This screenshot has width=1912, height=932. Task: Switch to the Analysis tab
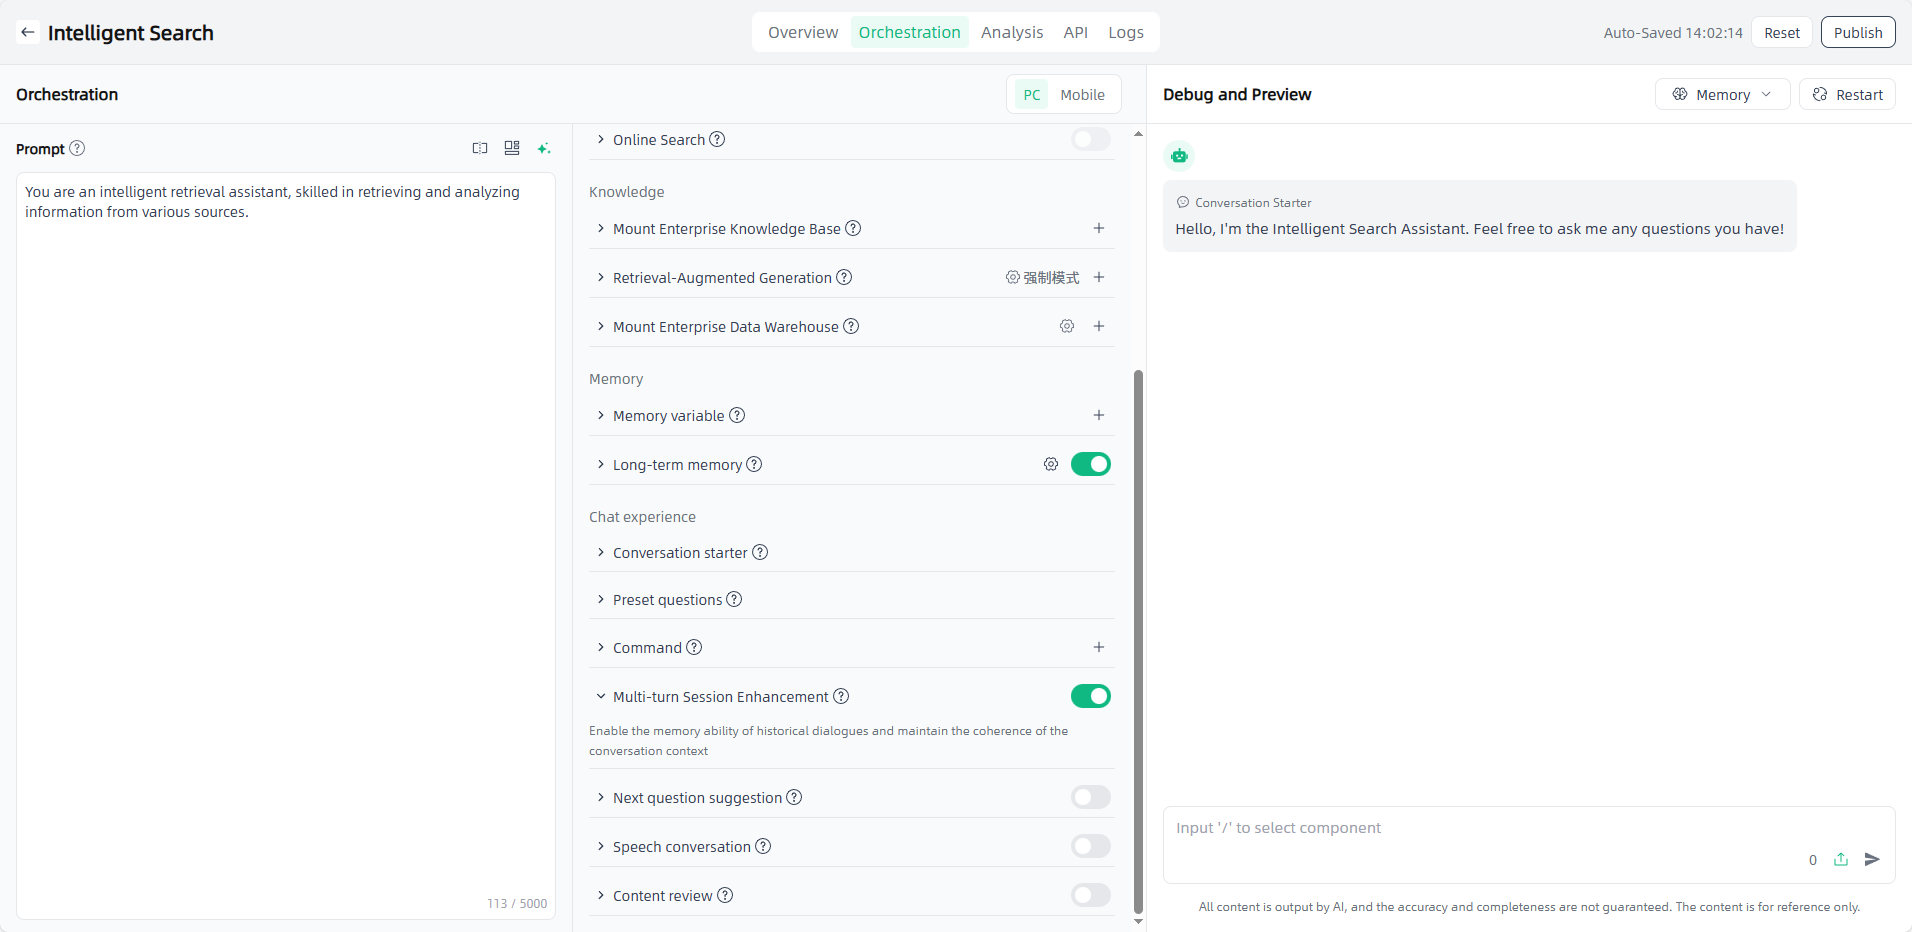(x=1011, y=32)
